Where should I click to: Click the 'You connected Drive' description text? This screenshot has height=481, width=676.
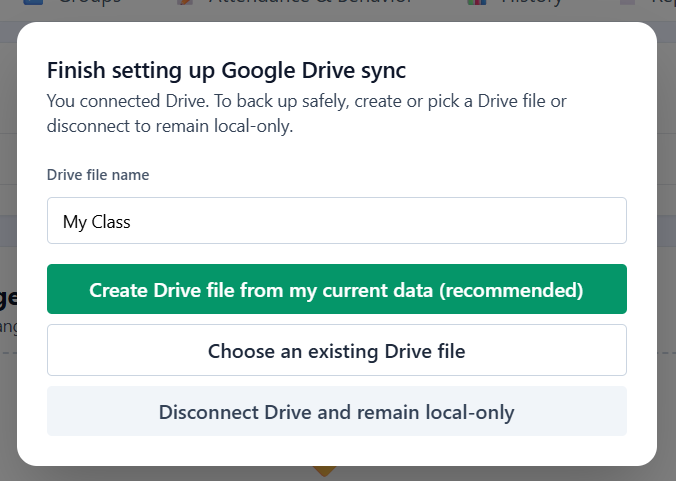click(307, 113)
